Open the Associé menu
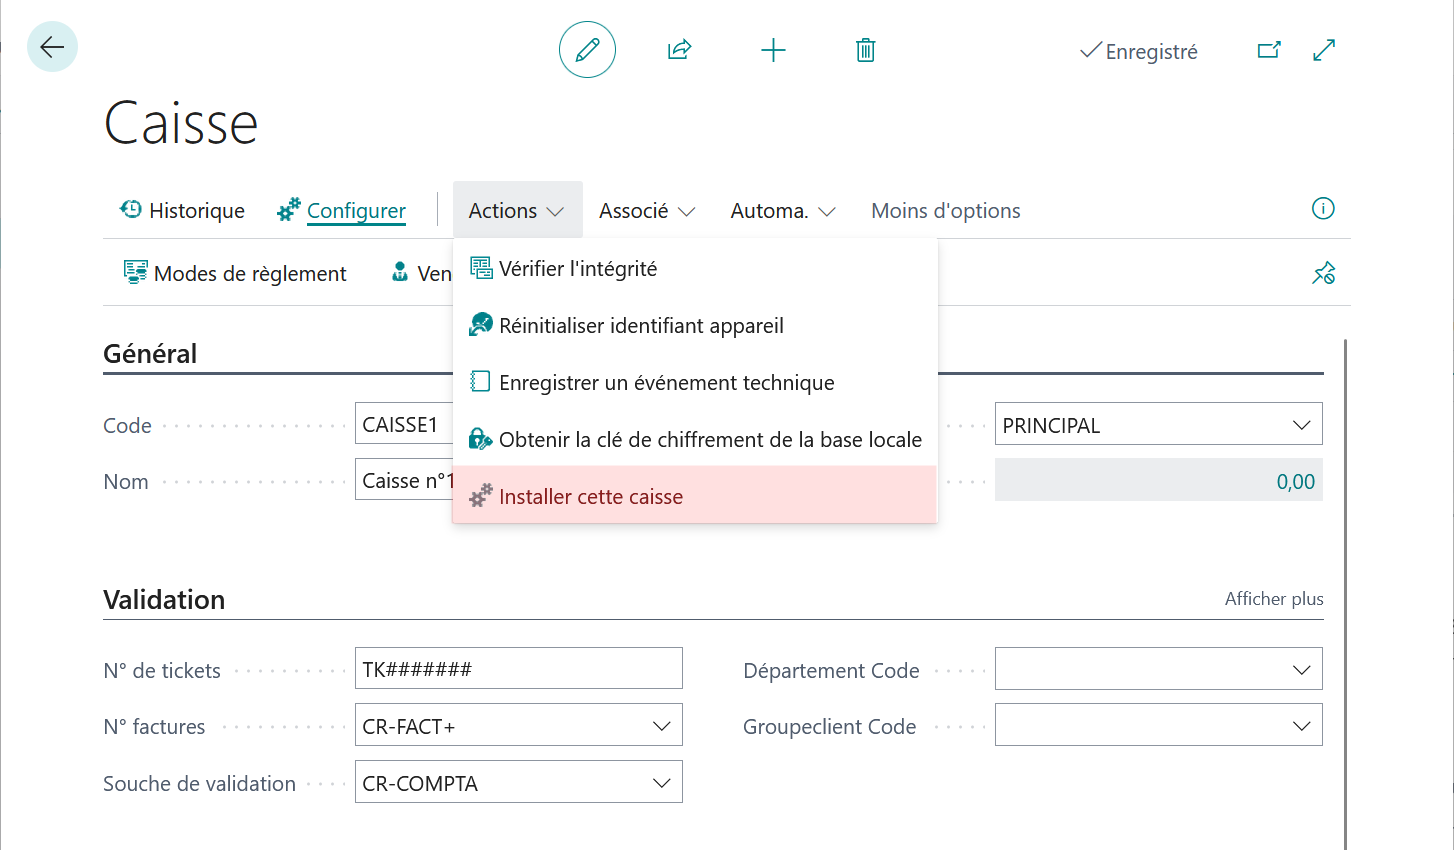 pyautogui.click(x=647, y=211)
